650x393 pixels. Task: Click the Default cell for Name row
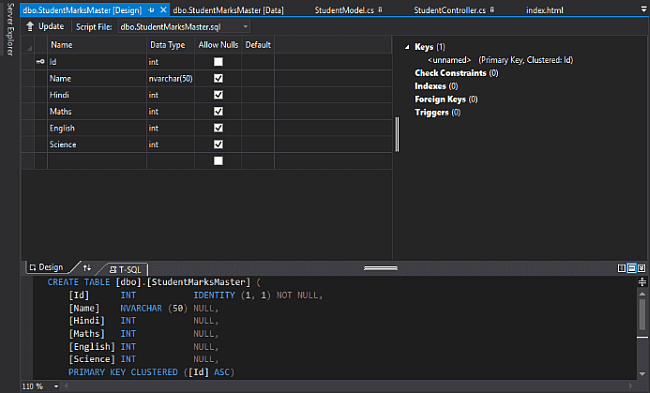[258, 78]
